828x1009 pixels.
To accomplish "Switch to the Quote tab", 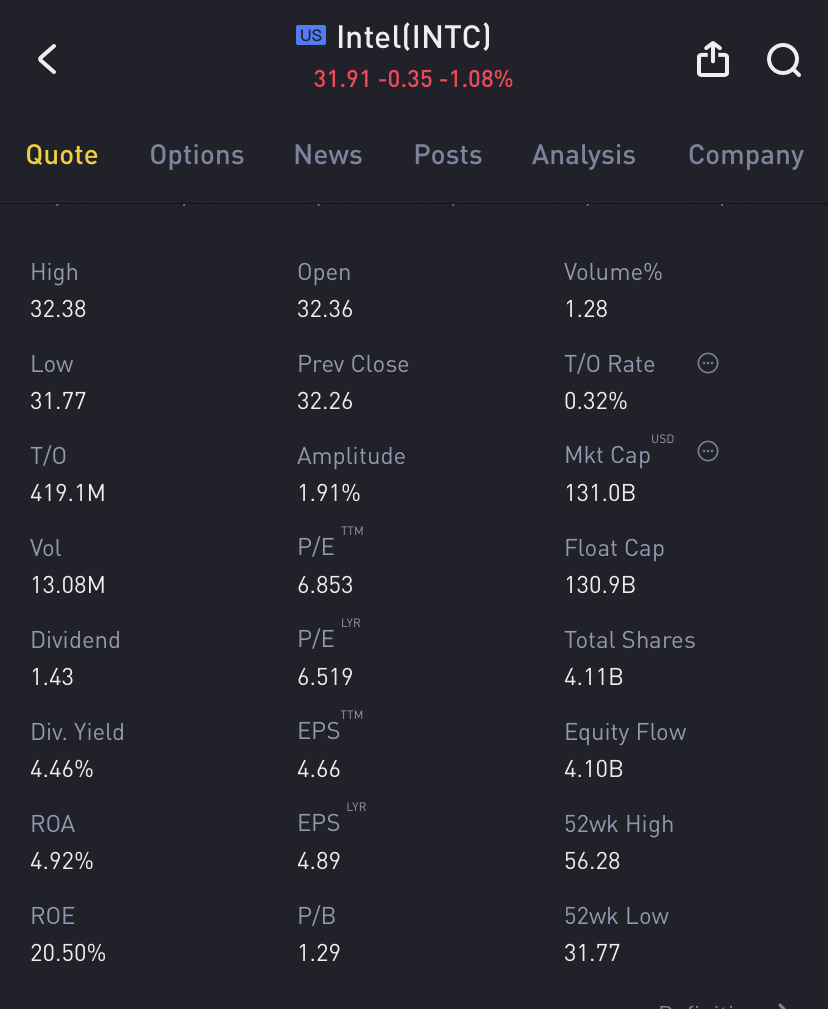I will (x=62, y=155).
